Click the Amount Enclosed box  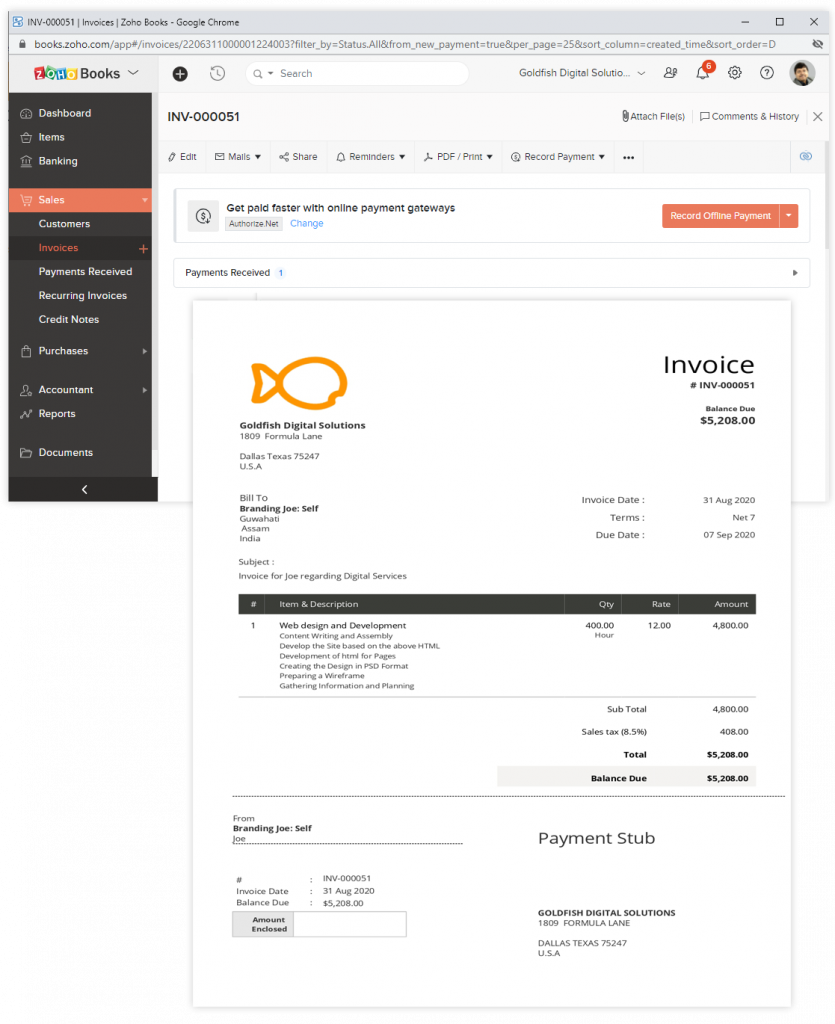pyautogui.click(x=350, y=925)
